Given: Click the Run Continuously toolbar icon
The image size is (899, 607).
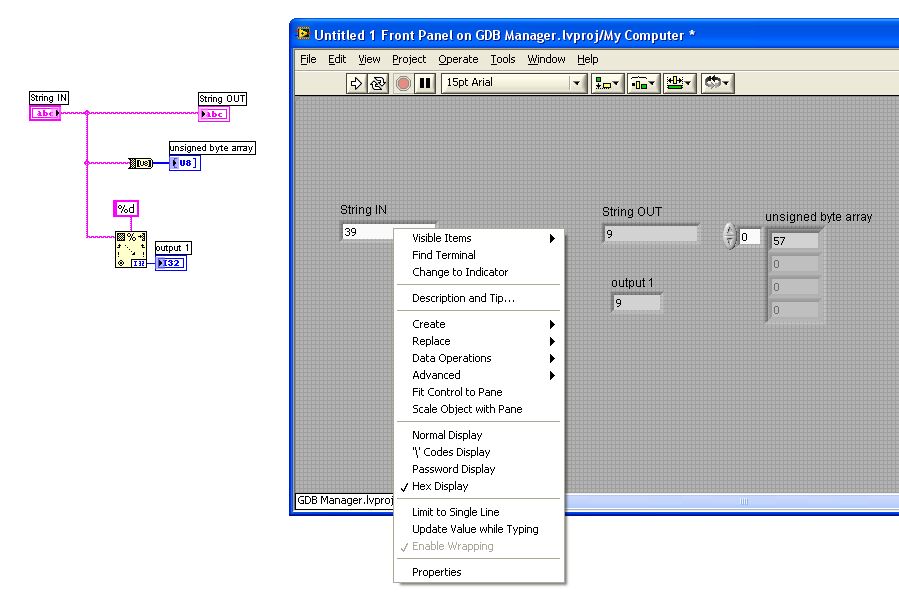Looking at the screenshot, I should (378, 83).
